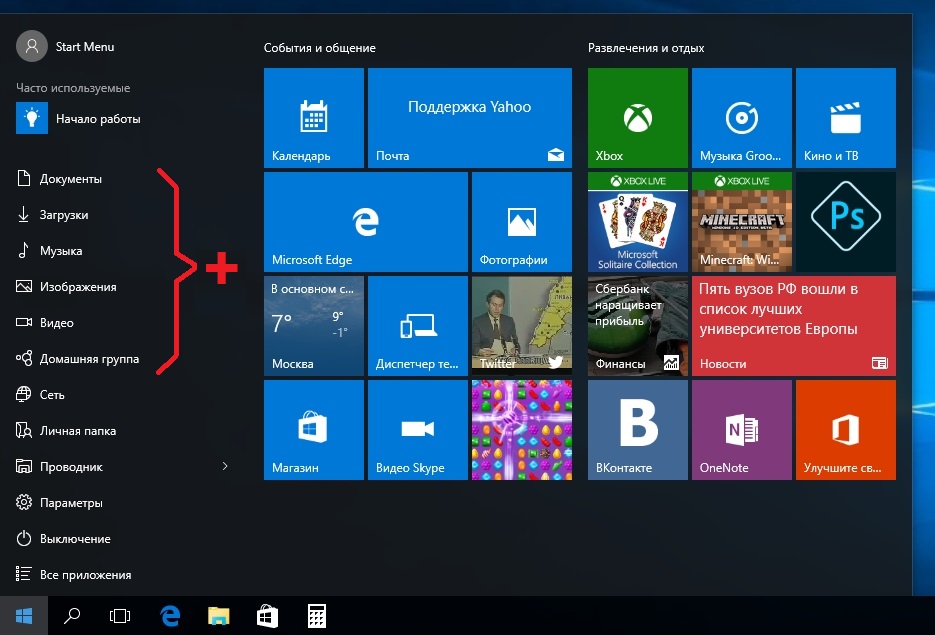Image resolution: width=935 pixels, height=635 pixels.
Task: Open the Candy Crush game tile
Action: 522,430
